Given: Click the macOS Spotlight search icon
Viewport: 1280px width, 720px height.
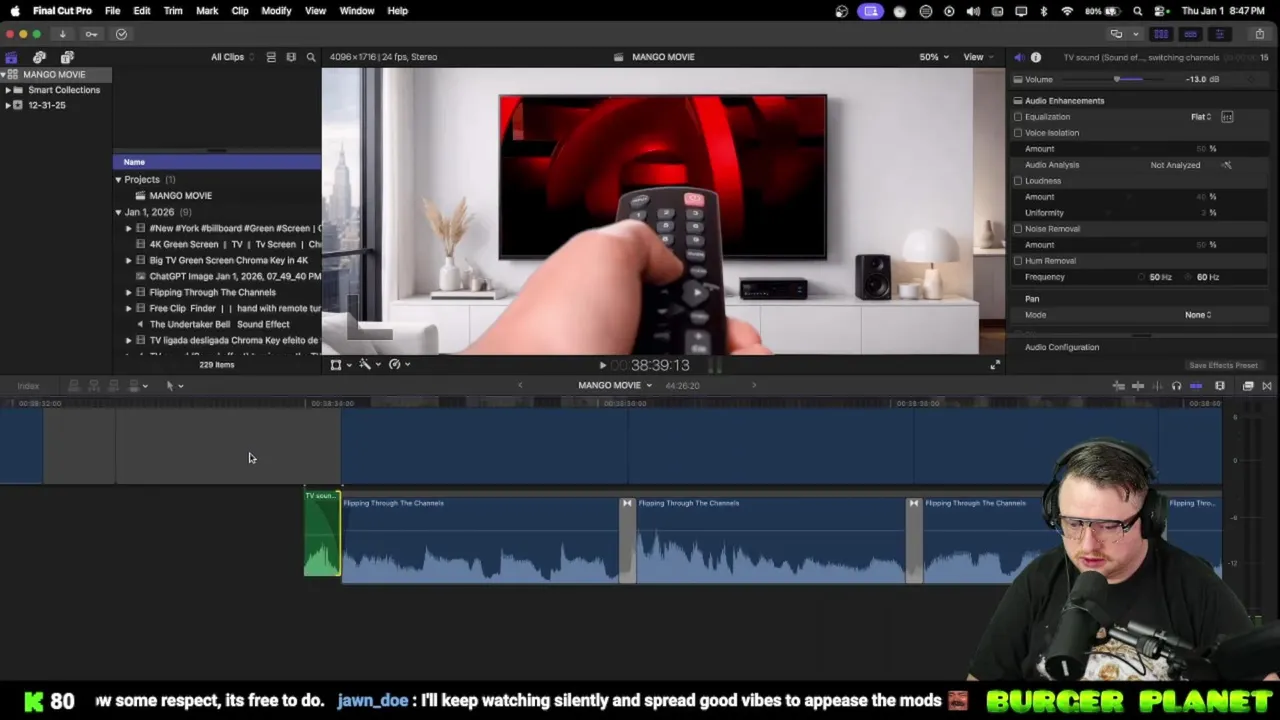Looking at the screenshot, I should 1138,11.
